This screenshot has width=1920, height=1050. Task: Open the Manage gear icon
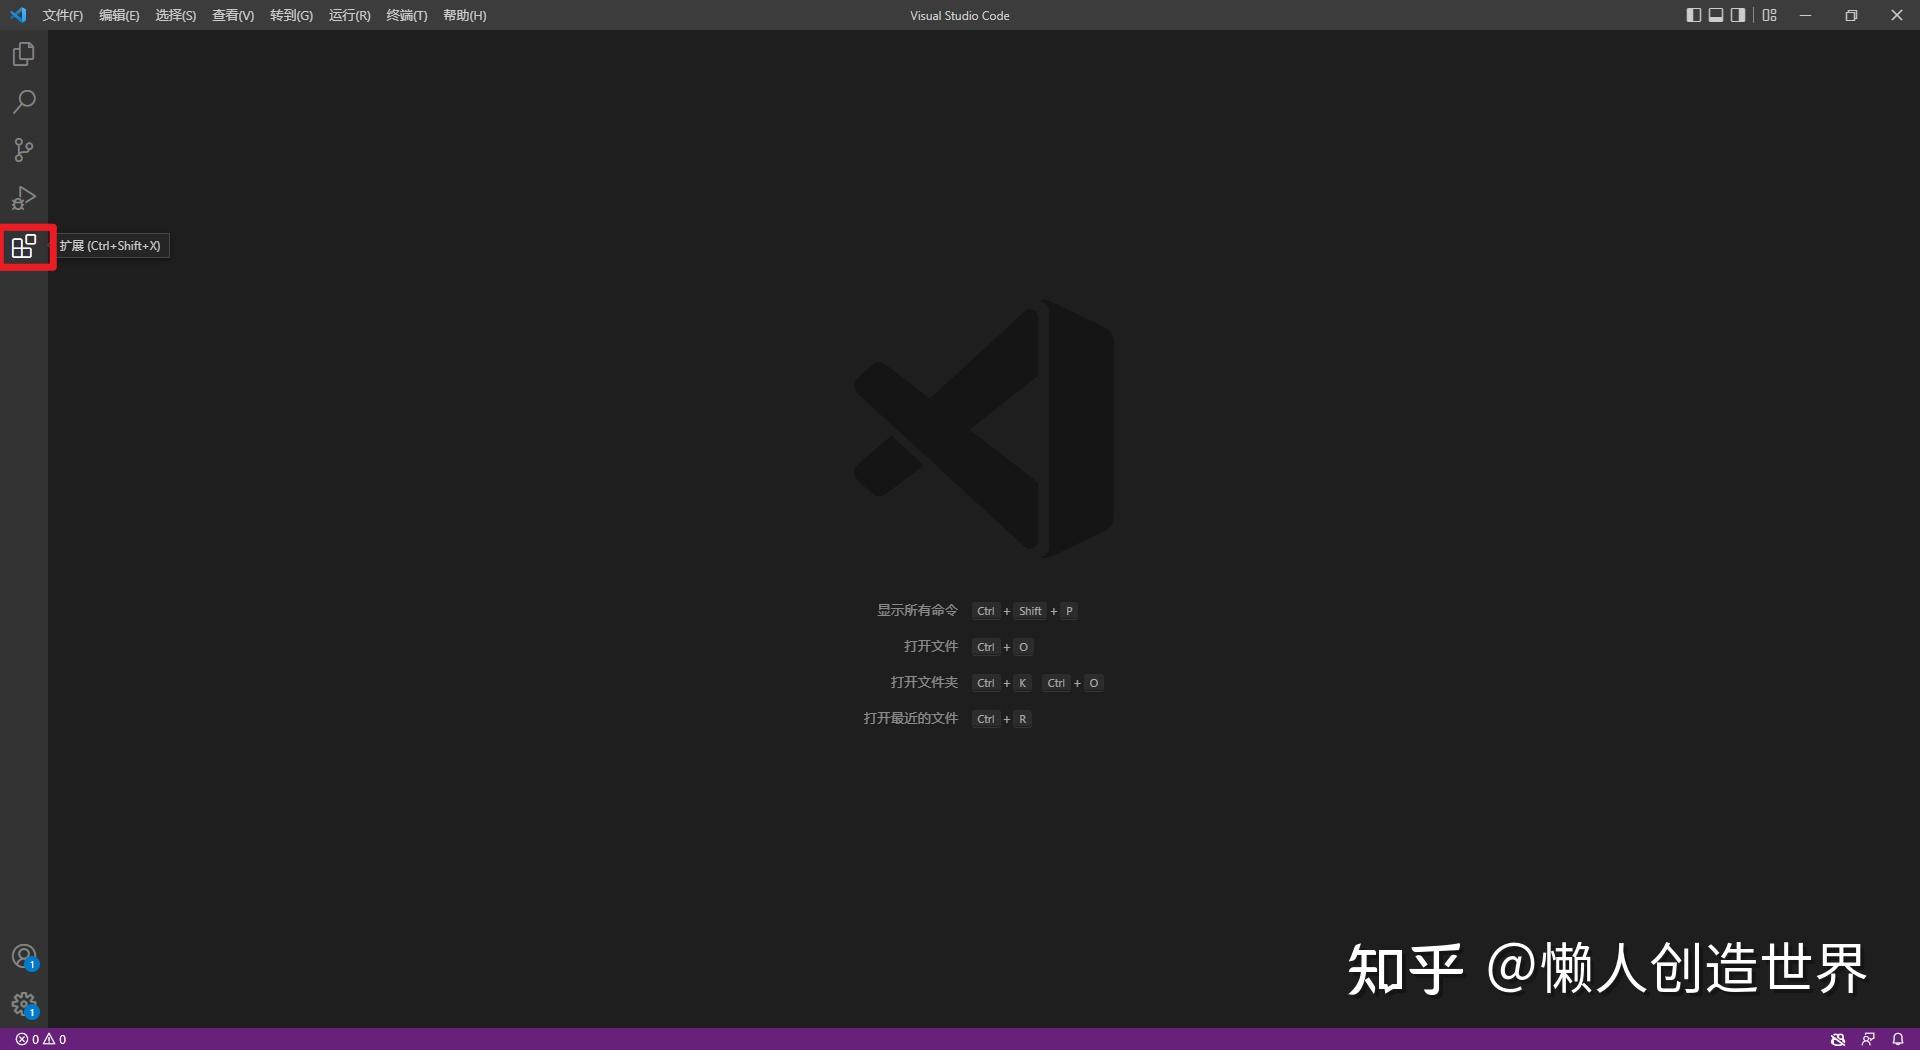click(24, 1005)
